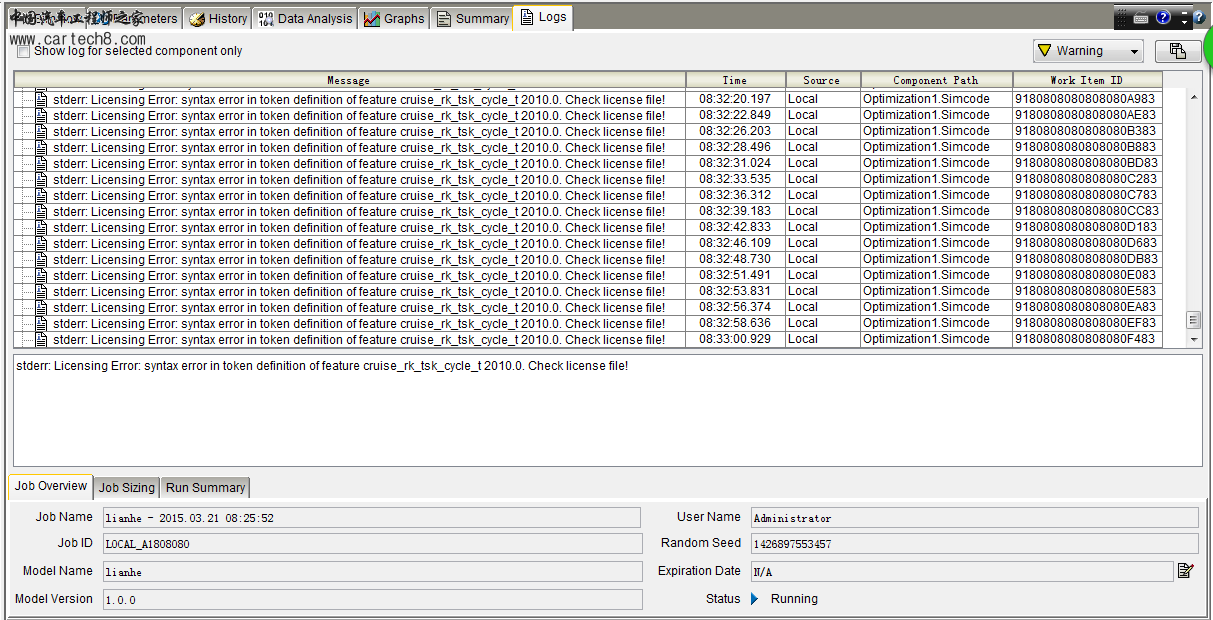Click the help button at the top-right corner
1213x620 pixels.
(1198, 17)
